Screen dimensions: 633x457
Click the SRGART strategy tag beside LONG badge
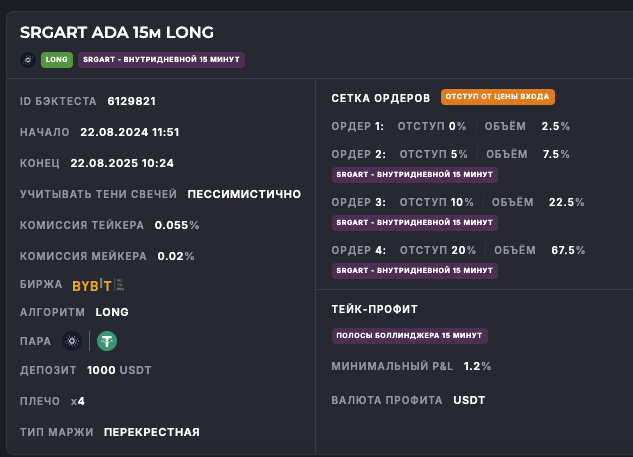point(161,60)
